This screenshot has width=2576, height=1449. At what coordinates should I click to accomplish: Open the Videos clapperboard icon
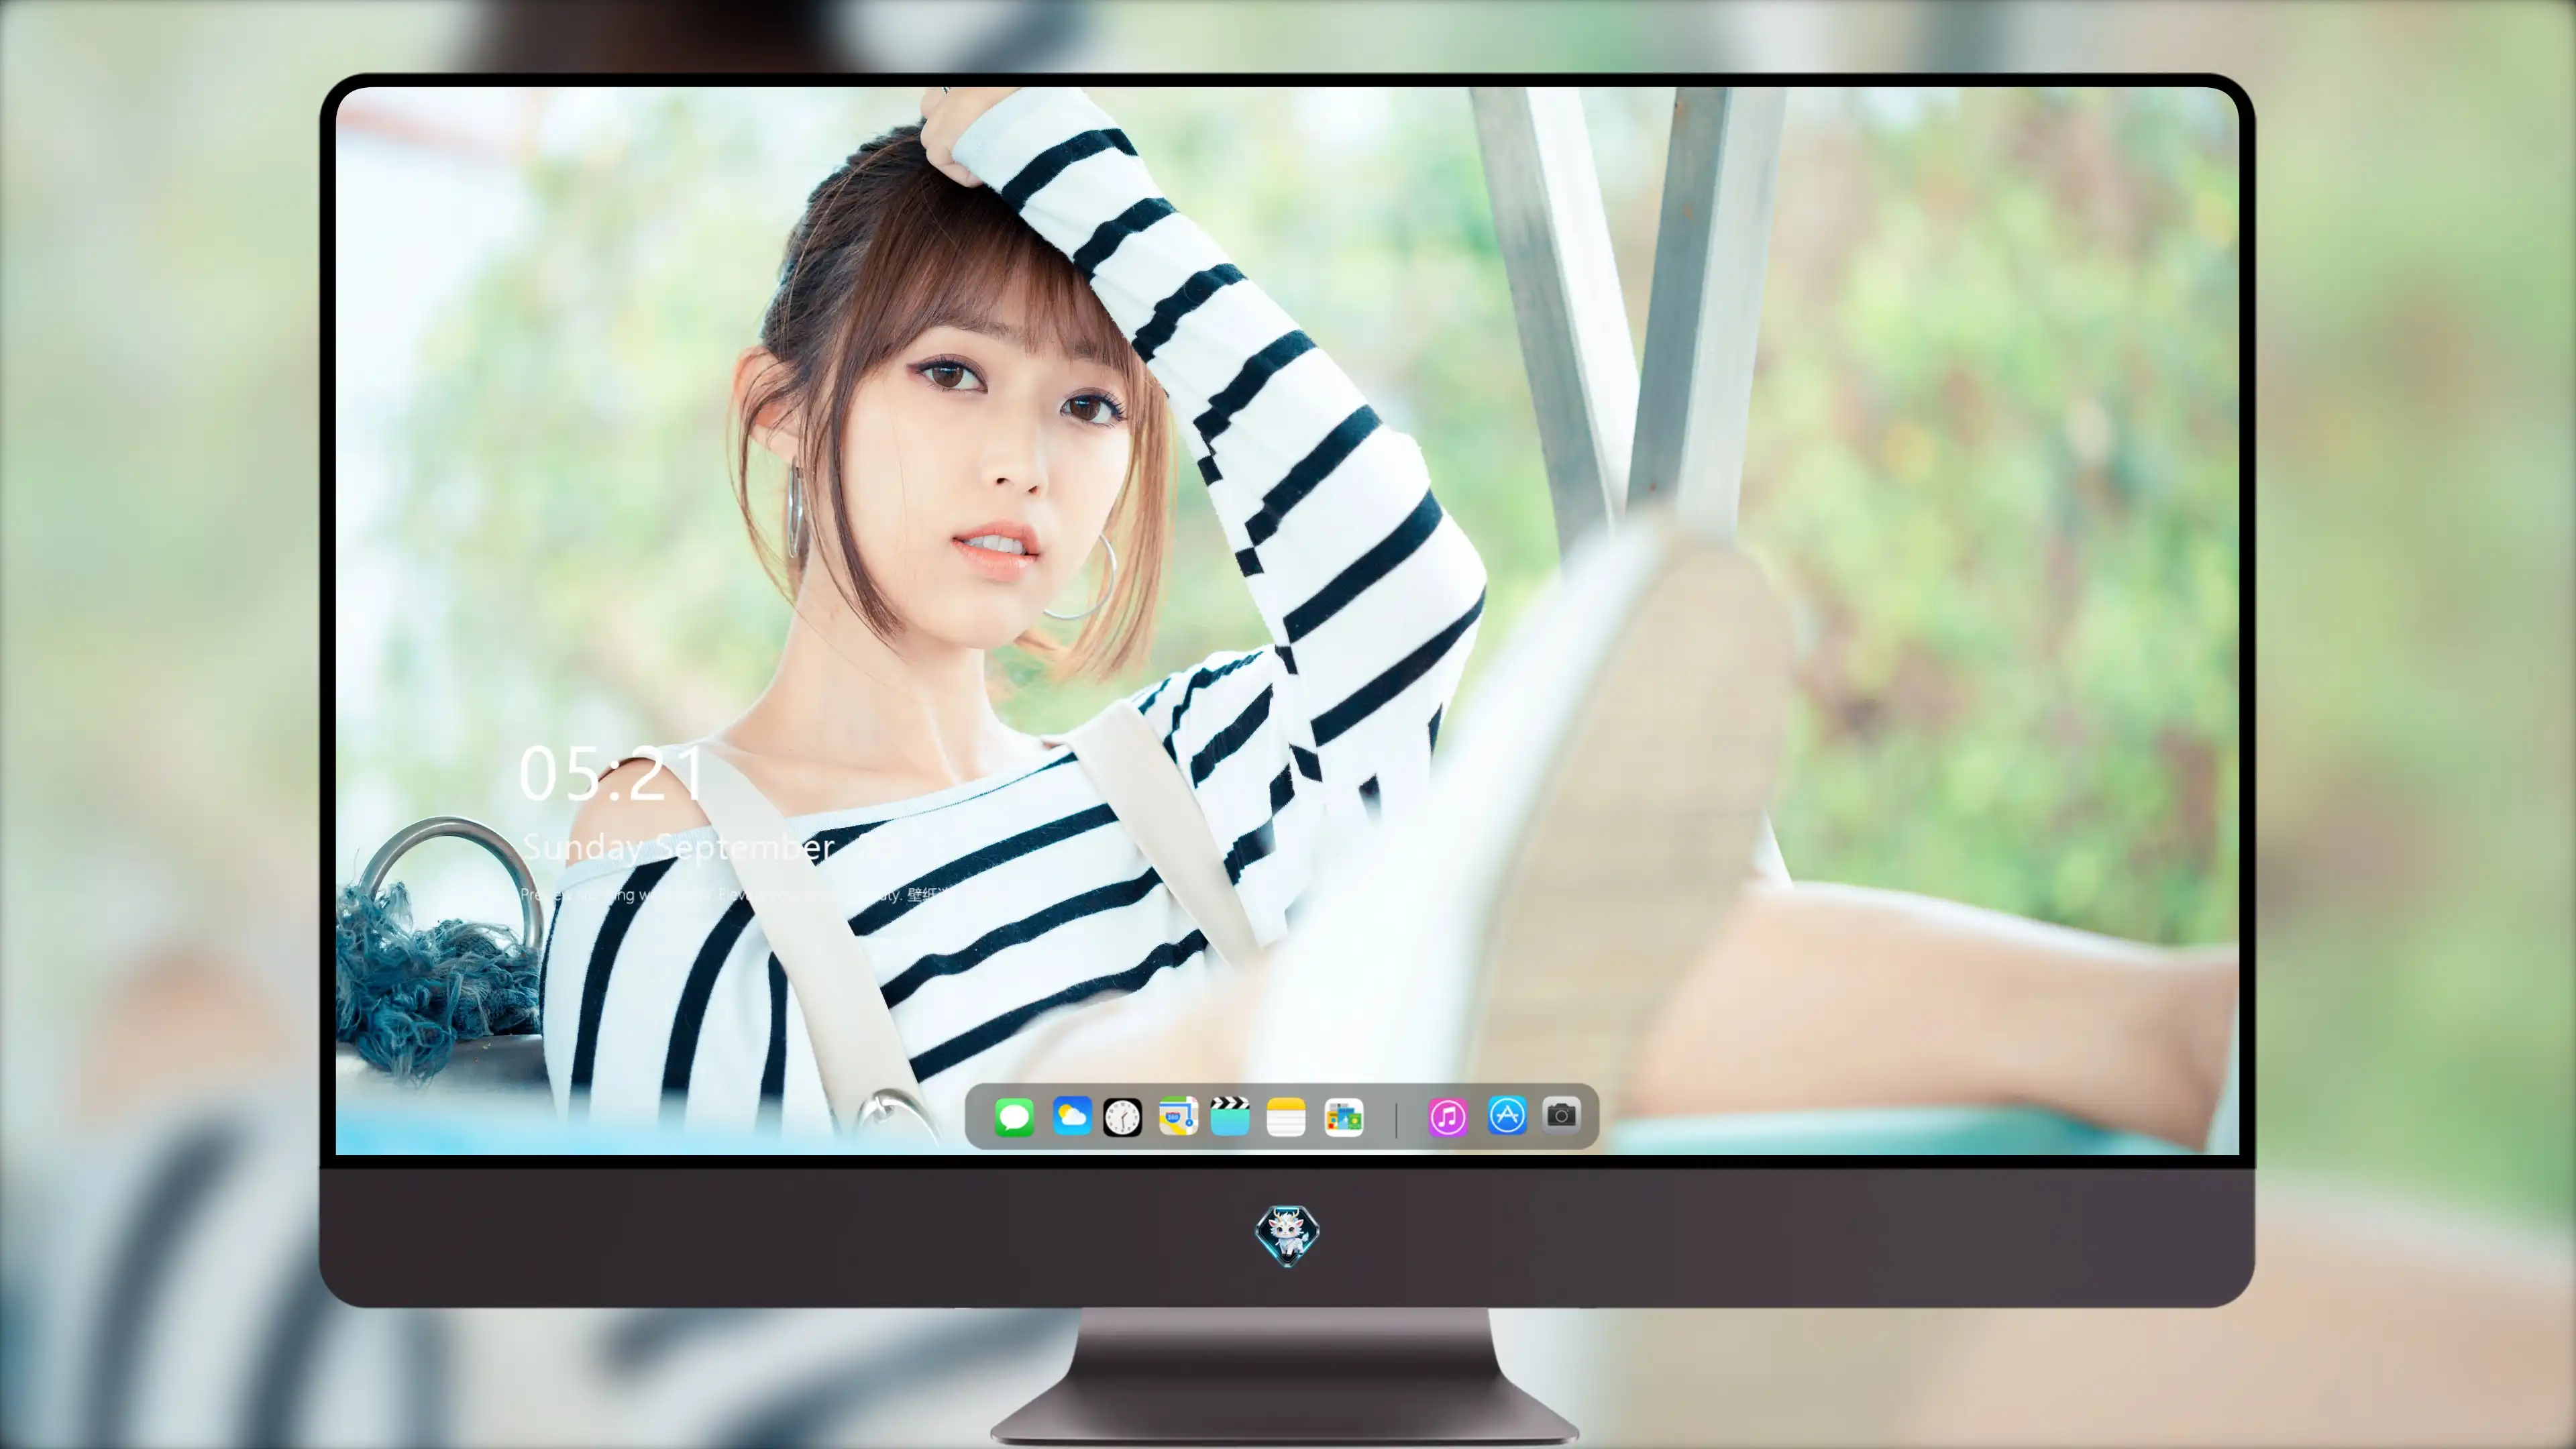[x=1230, y=1116]
